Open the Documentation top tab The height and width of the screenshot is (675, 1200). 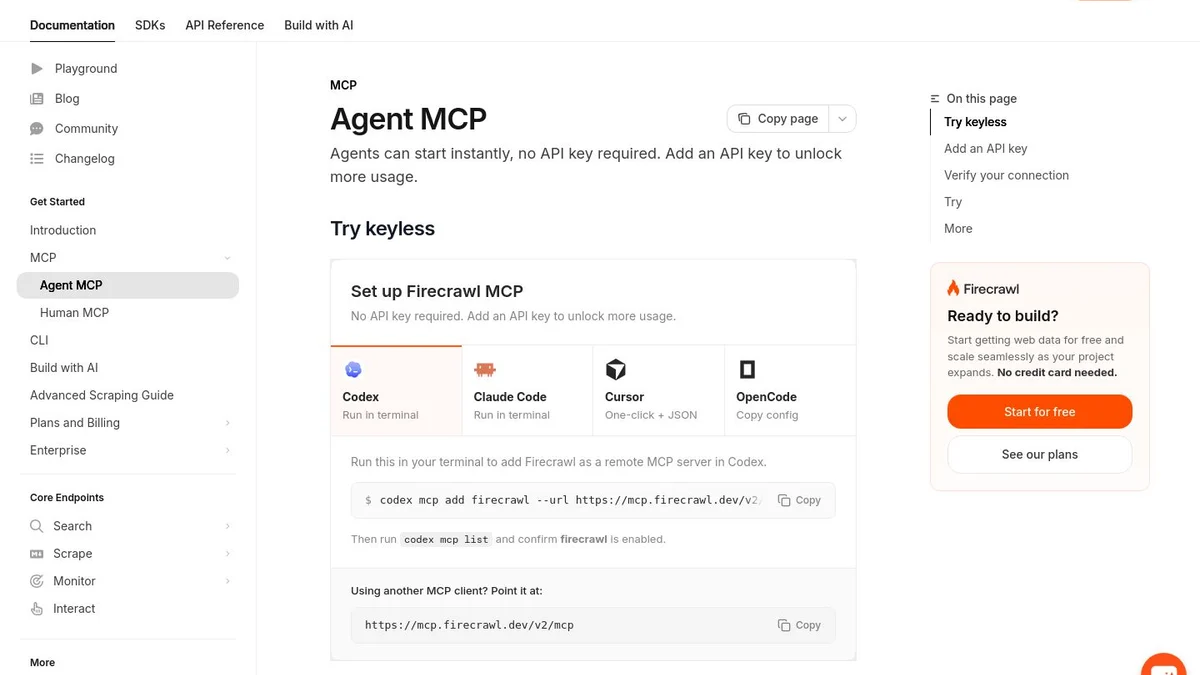[x=72, y=25]
